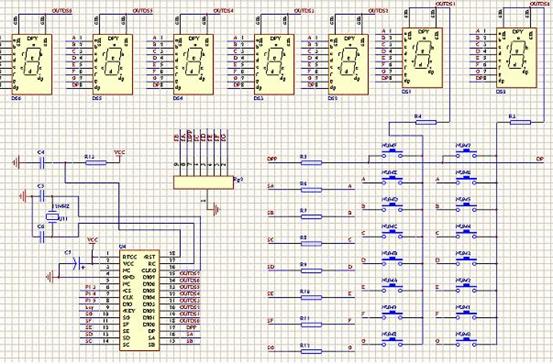Select the DS5 seven-segment display symbol
This screenshot has height=364, width=553.
113,64
